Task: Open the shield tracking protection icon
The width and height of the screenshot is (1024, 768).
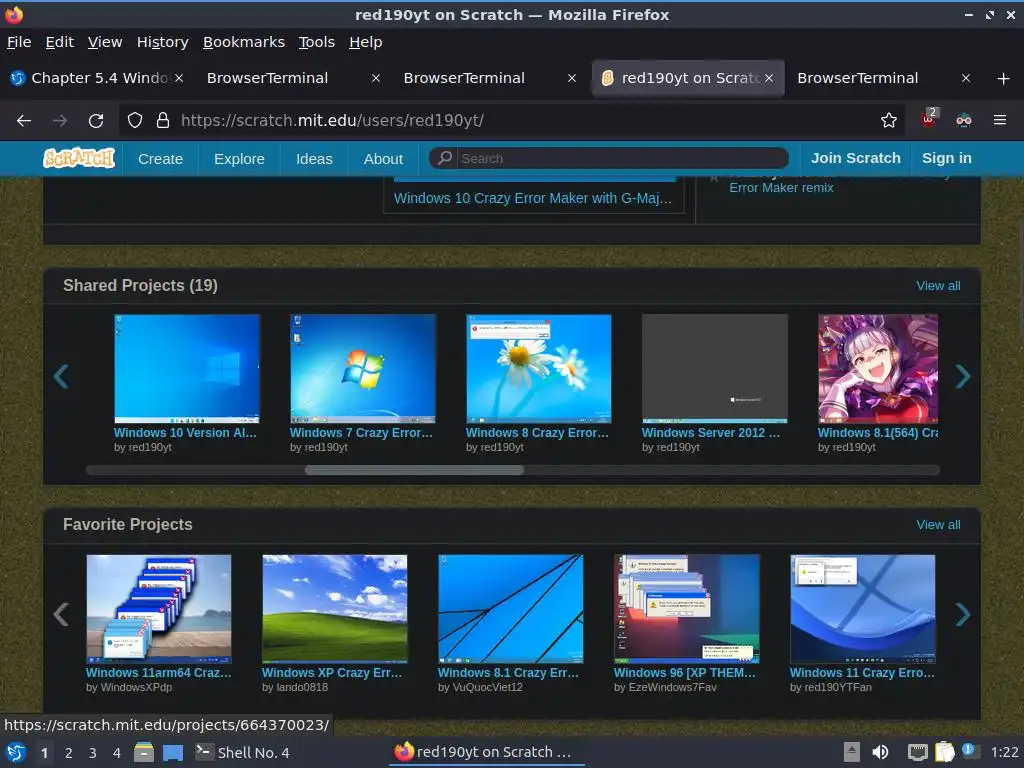Action: [x=135, y=120]
